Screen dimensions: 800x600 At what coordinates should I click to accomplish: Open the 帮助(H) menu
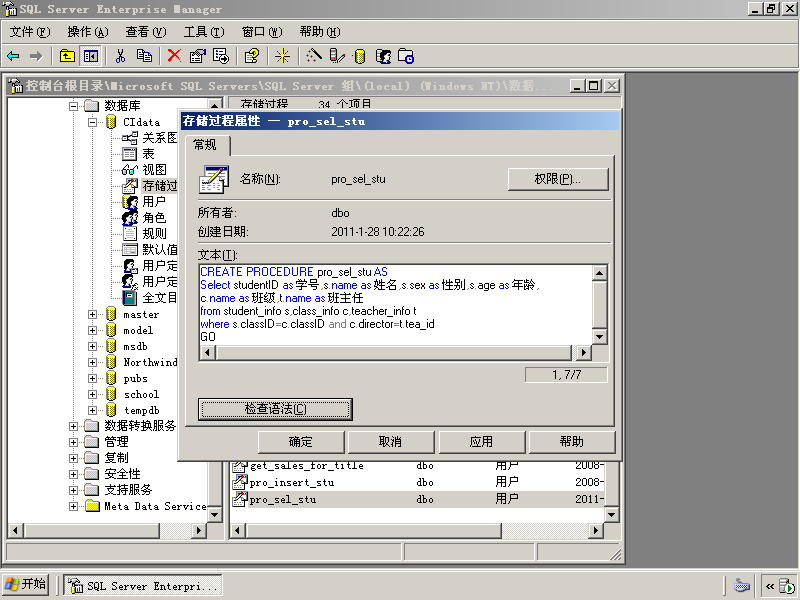[x=320, y=32]
